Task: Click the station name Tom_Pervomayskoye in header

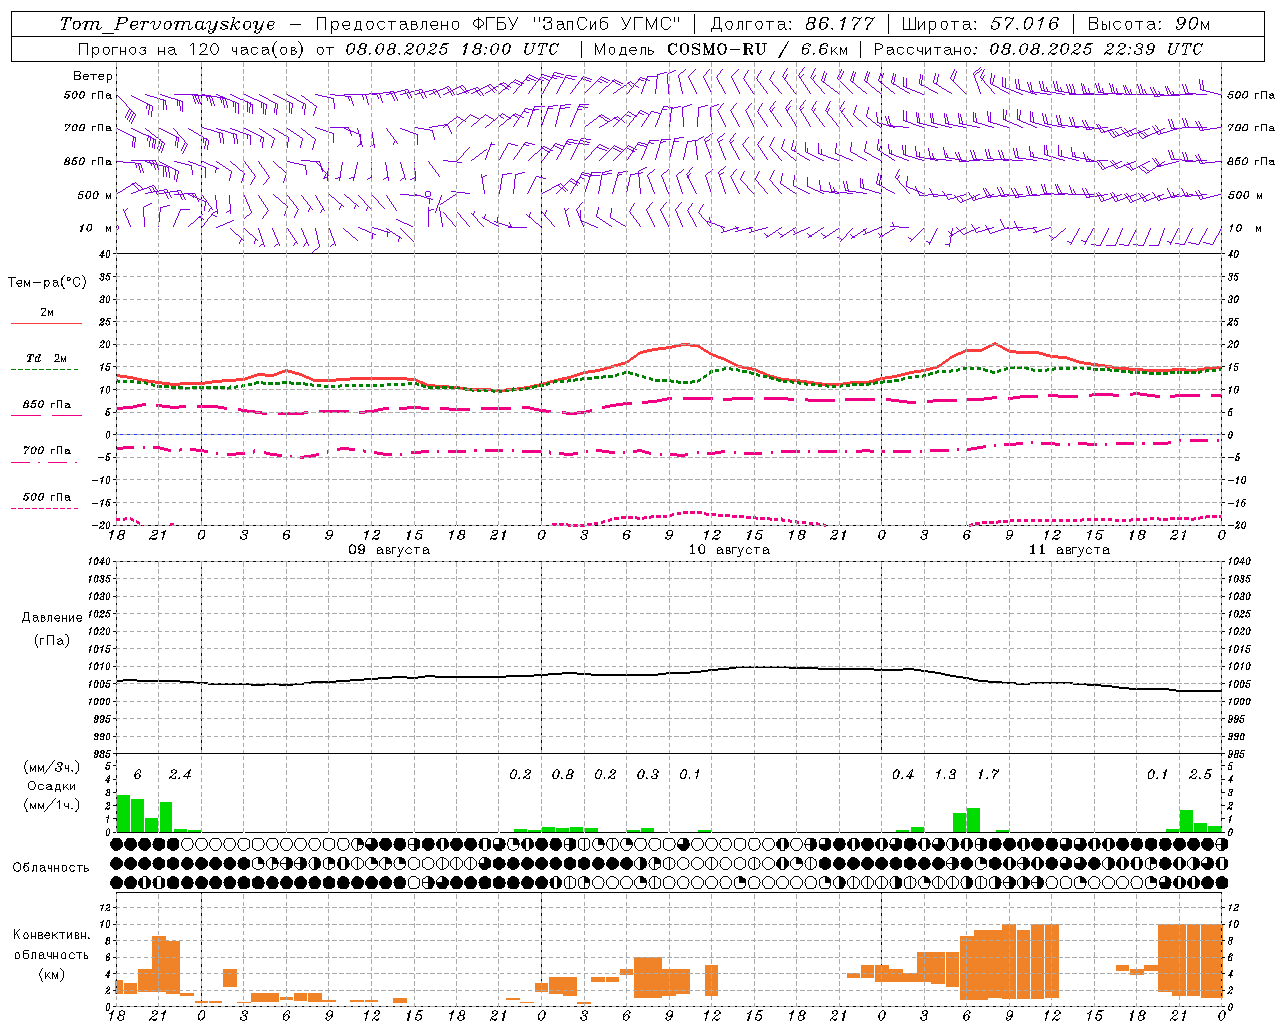Action: click(x=167, y=24)
